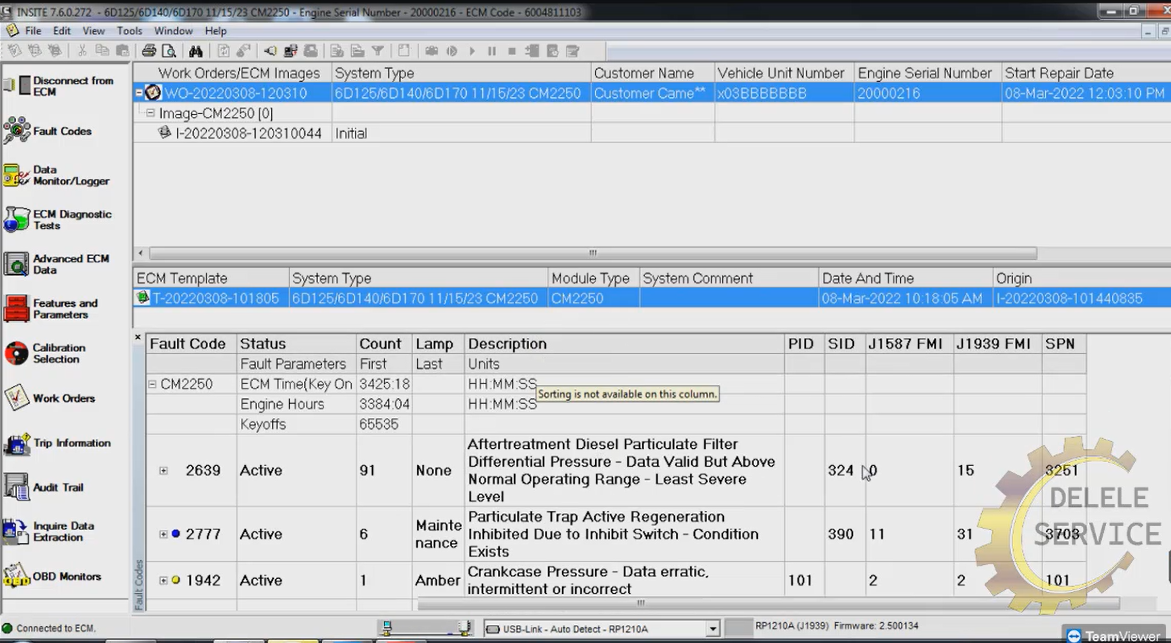This screenshot has width=1171, height=643.
Task: Open the Help menu
Action: point(216,31)
